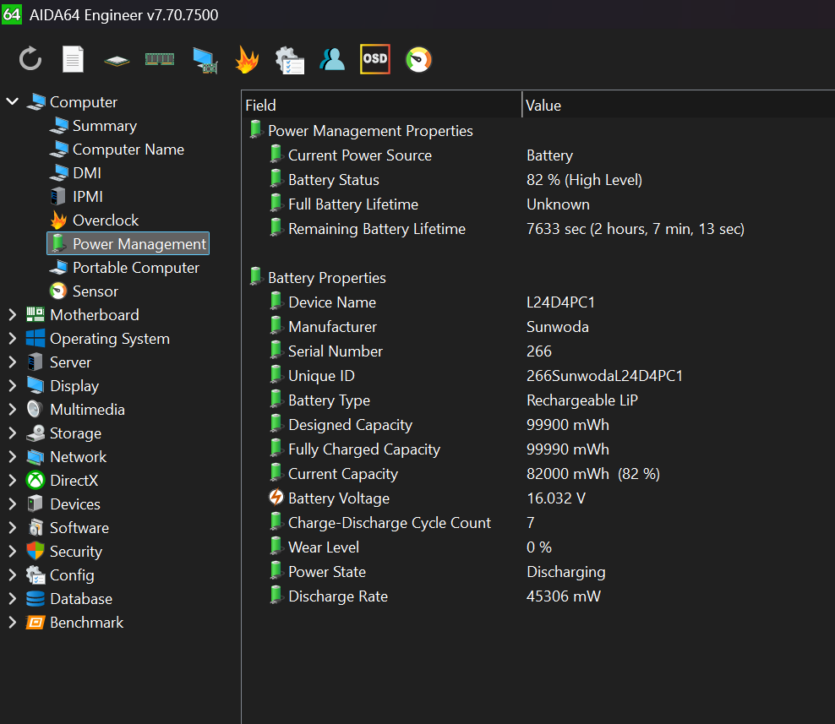Viewport: 835px width, 724px height.
Task: Expand the Config tree node
Action: coord(12,575)
